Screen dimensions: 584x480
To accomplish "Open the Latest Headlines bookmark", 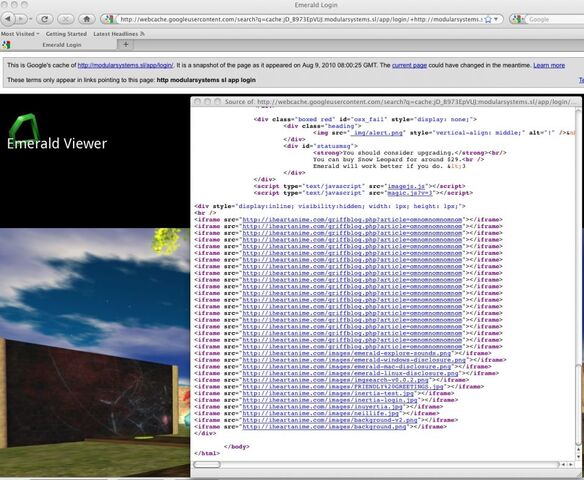I will pos(115,34).
